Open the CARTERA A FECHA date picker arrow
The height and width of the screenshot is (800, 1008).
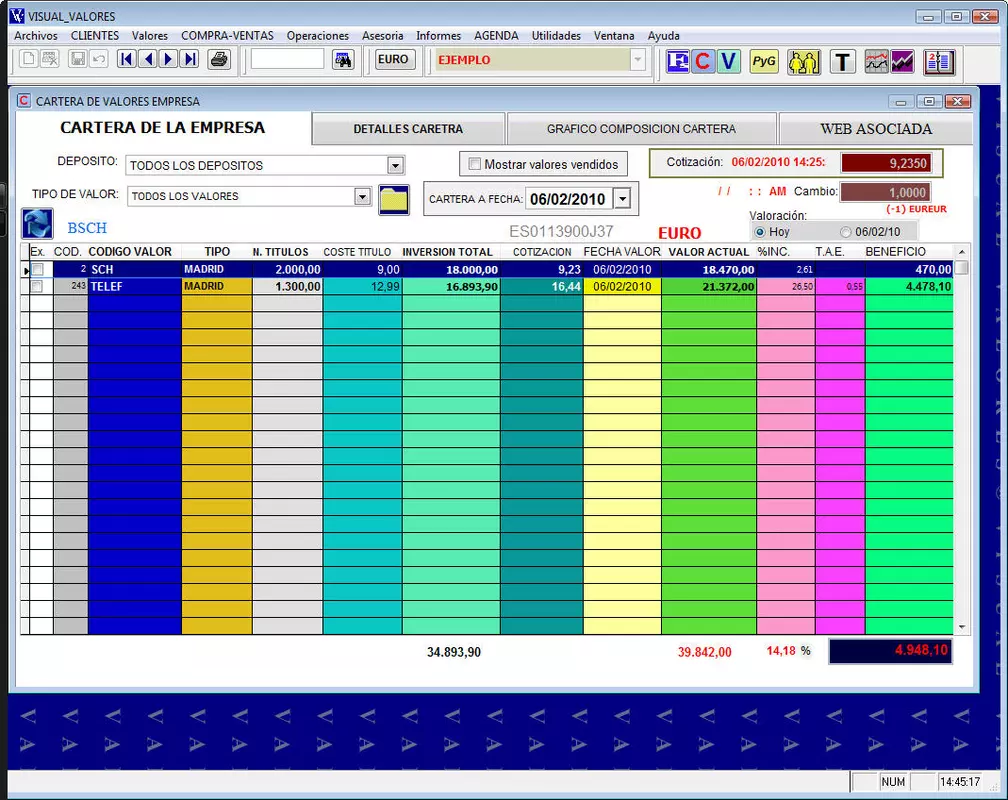click(622, 199)
